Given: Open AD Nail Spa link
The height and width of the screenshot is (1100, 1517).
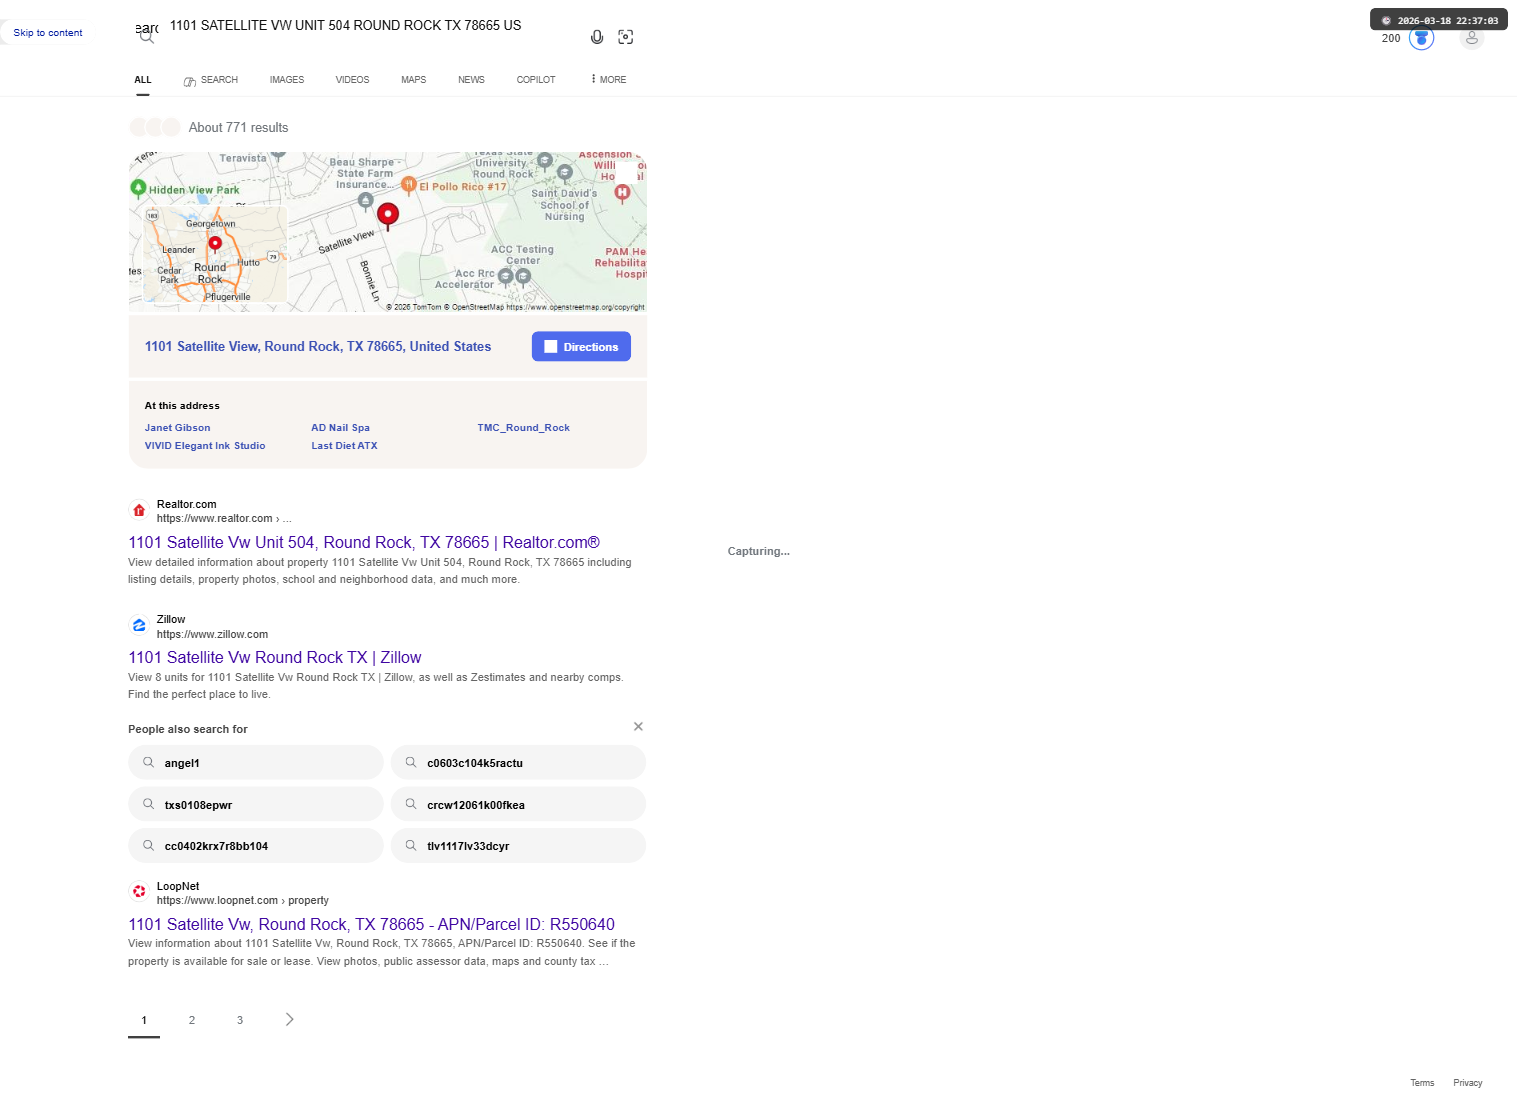Looking at the screenshot, I should click(x=340, y=428).
